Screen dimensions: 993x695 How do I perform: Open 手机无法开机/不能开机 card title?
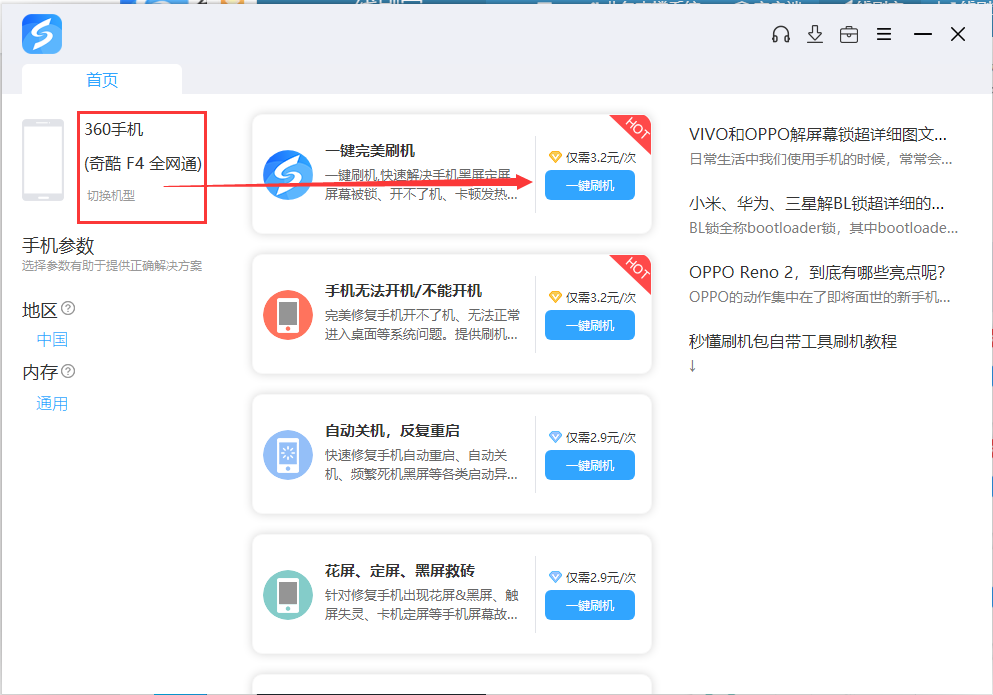pos(403,291)
